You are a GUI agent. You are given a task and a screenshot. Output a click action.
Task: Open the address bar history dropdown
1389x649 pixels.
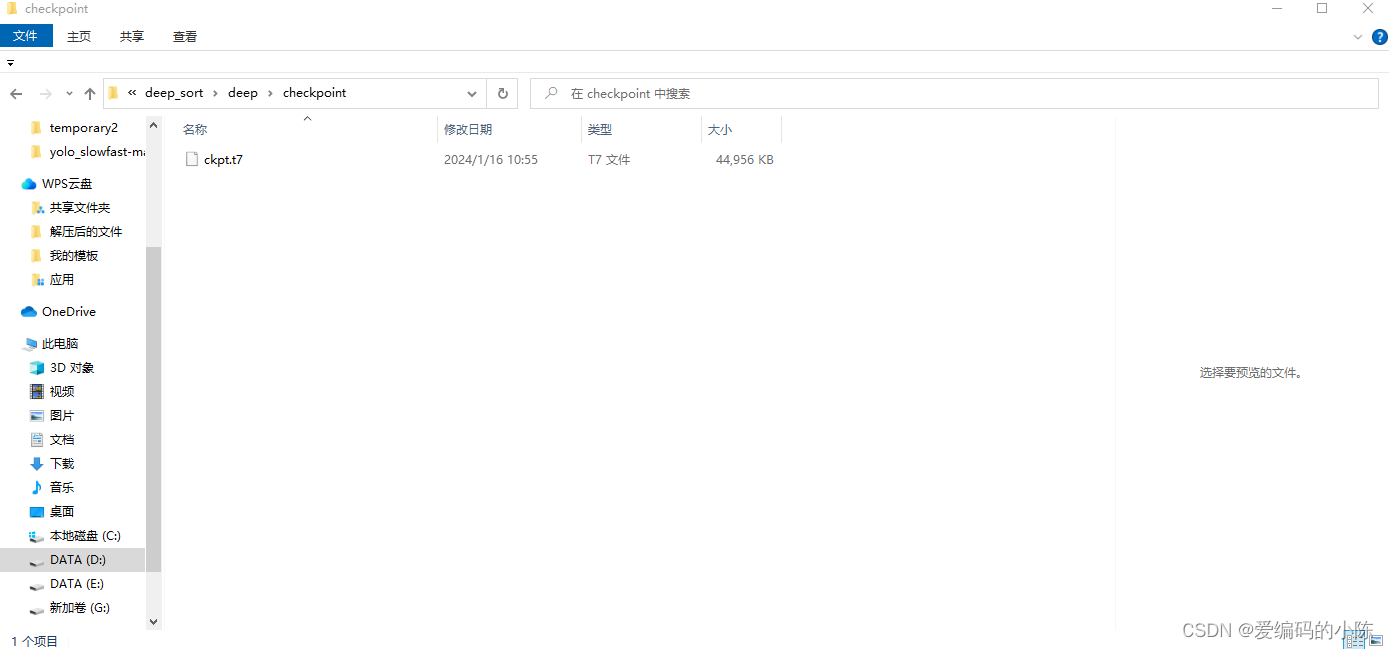[x=471, y=93]
